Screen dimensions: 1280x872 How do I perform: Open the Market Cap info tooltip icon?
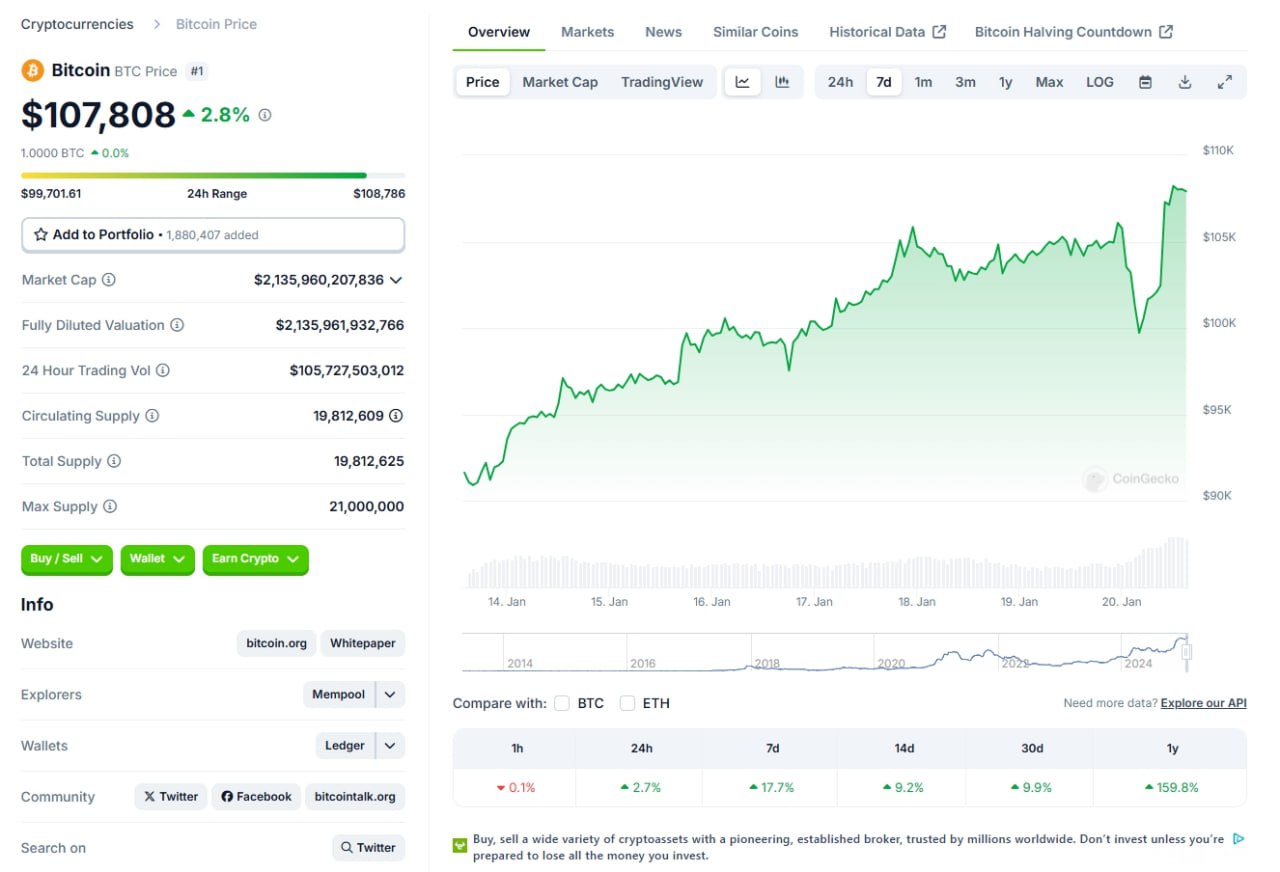click(x=109, y=280)
